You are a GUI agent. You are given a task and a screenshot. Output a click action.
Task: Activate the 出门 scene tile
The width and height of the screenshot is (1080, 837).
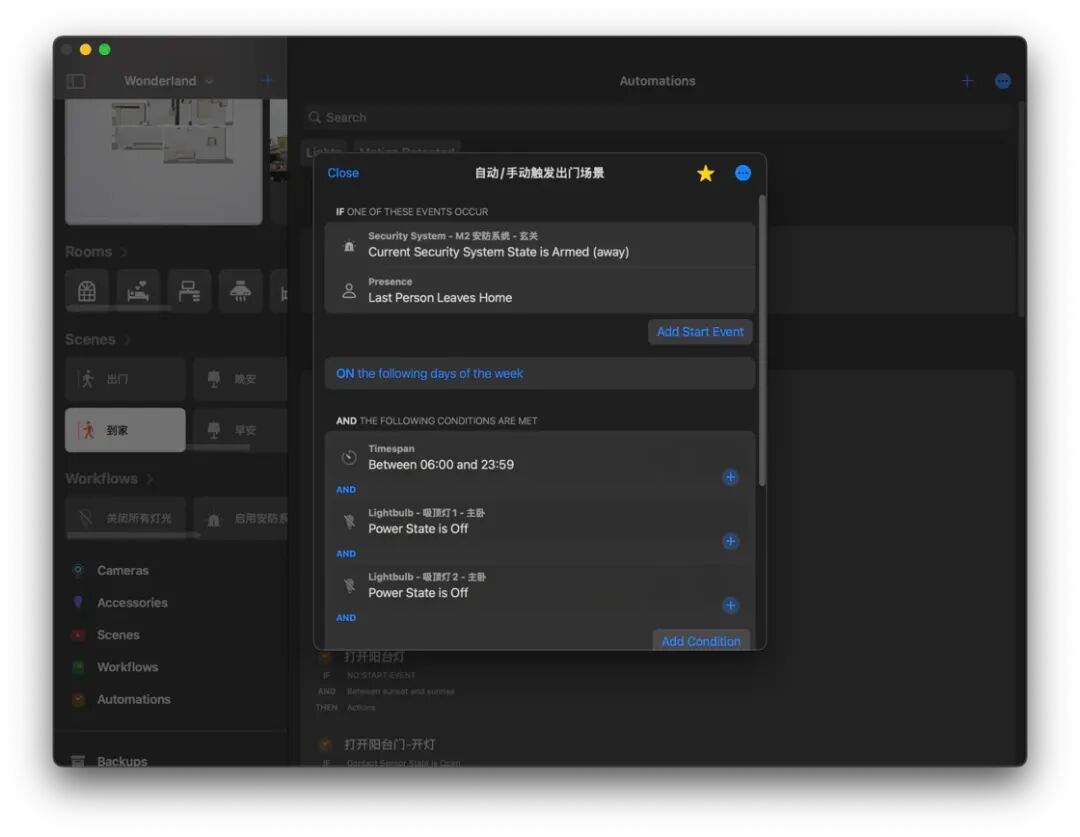tap(125, 379)
